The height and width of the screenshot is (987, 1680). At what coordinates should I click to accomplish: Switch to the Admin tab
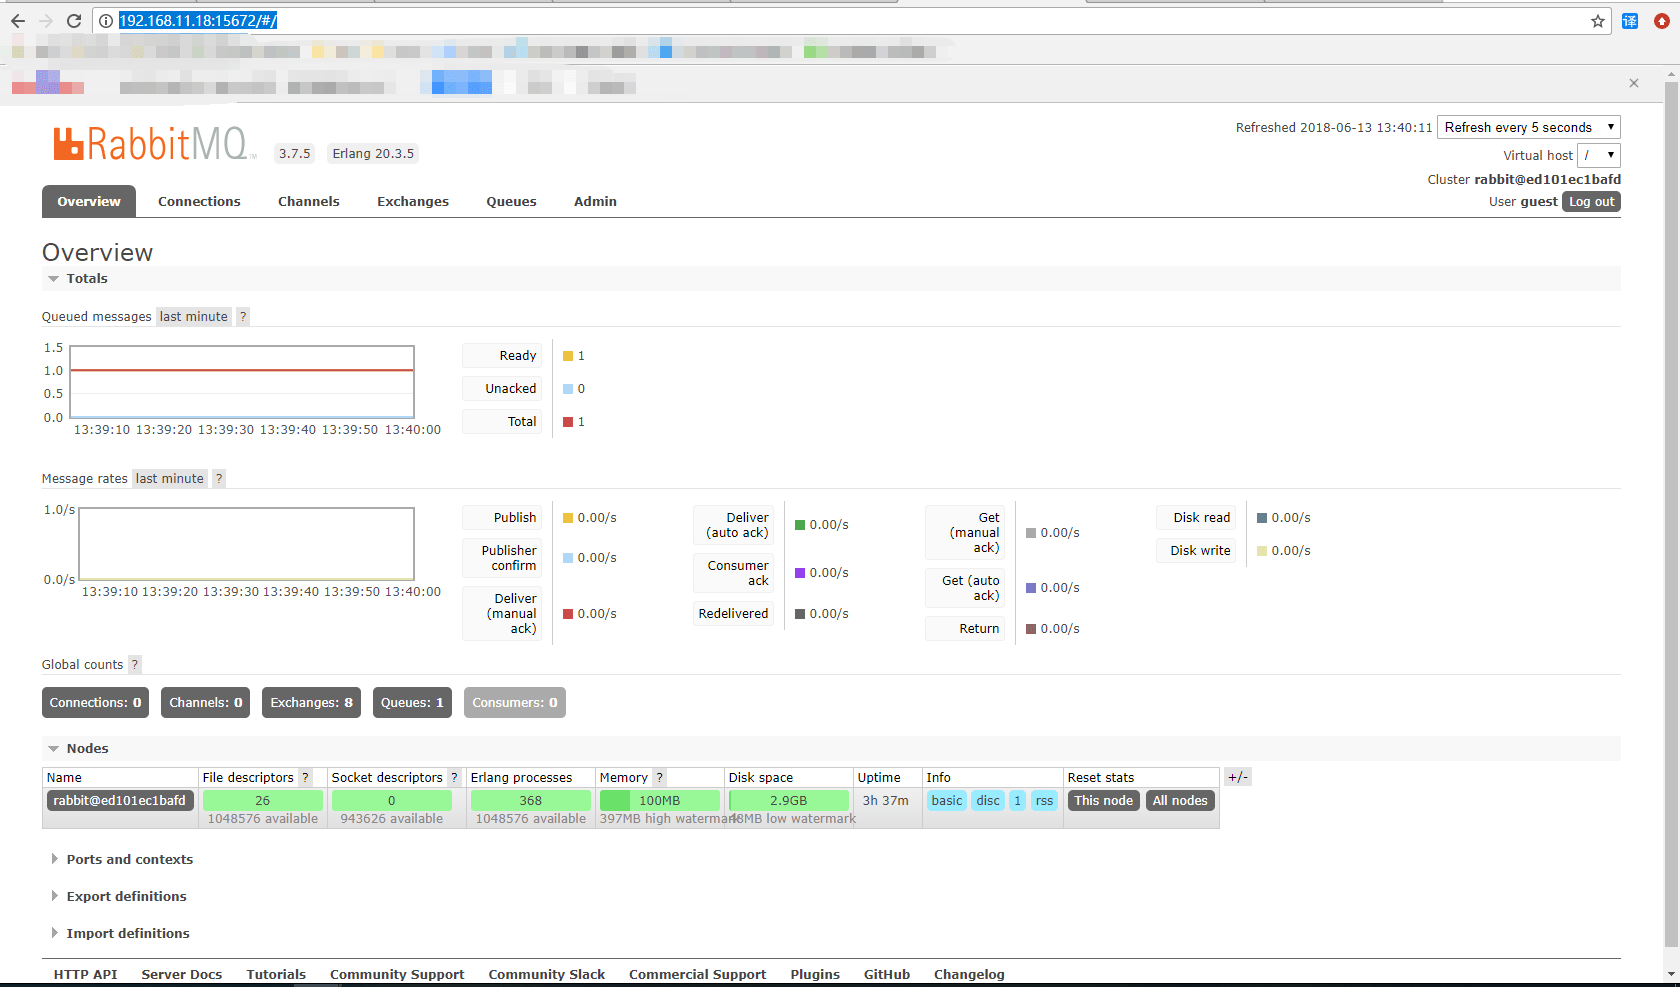click(595, 202)
